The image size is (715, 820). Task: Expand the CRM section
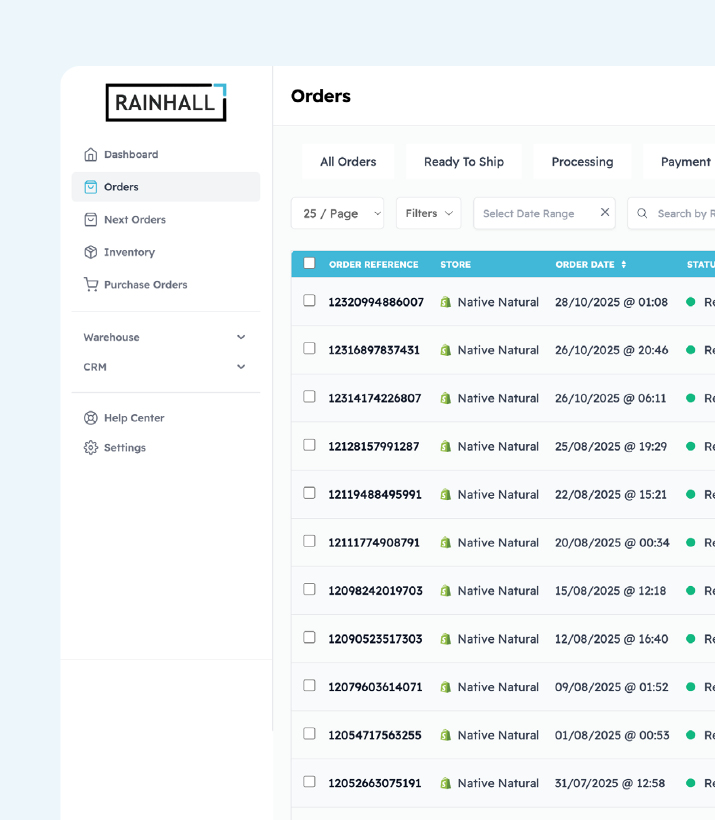tap(165, 367)
